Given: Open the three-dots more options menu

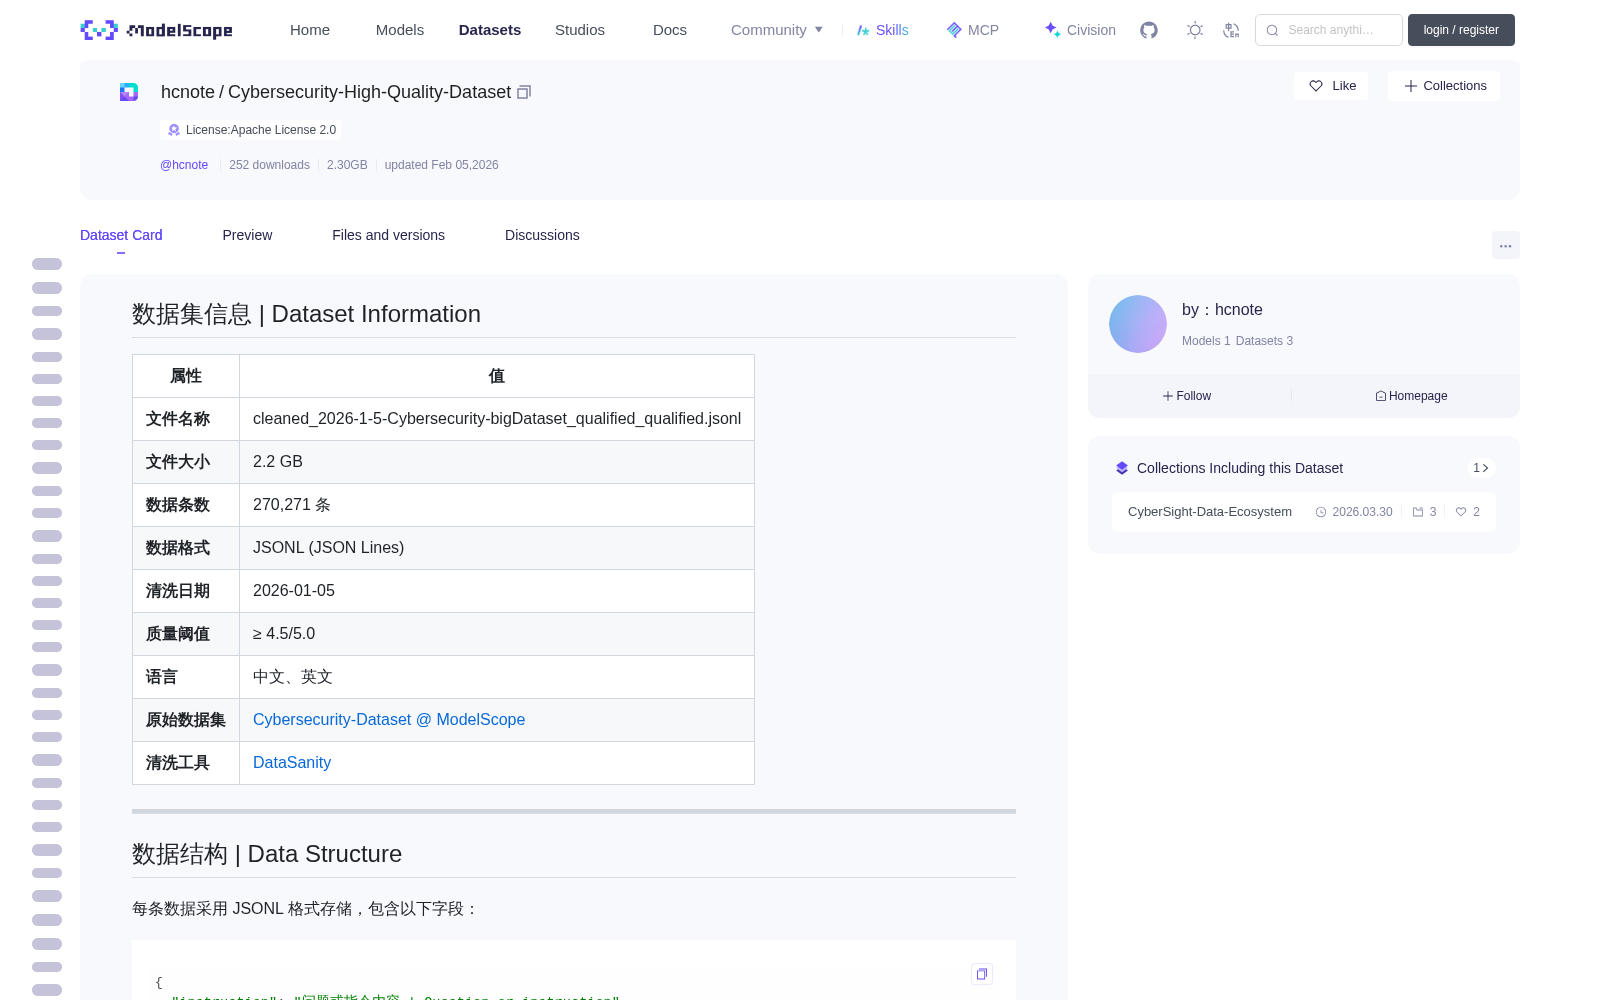Looking at the screenshot, I should 1505,245.
